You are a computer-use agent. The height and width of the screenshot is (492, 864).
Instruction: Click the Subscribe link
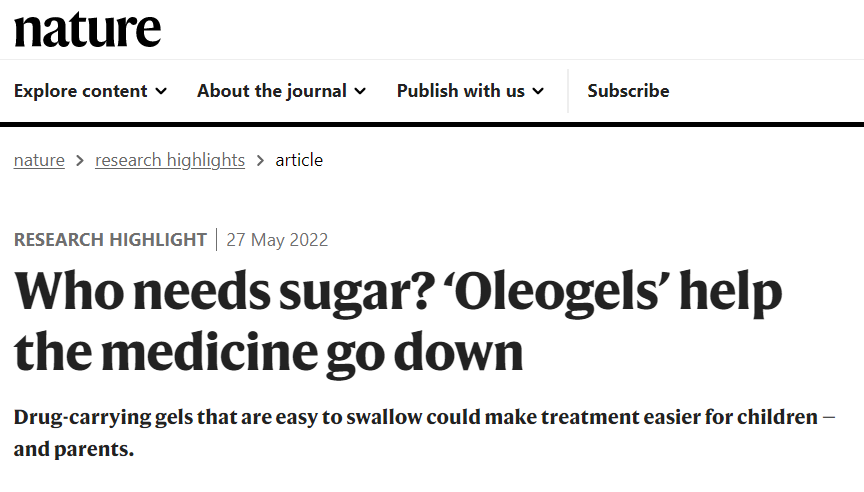point(628,91)
